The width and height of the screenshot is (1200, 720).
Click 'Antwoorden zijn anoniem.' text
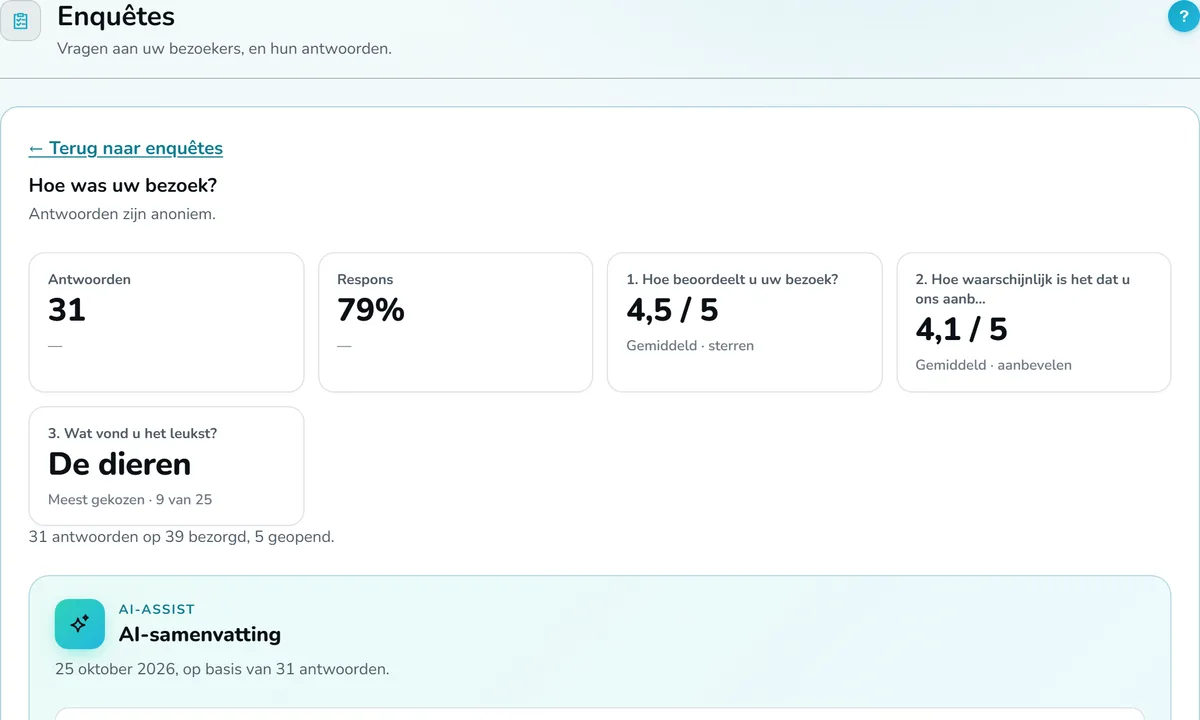122,214
